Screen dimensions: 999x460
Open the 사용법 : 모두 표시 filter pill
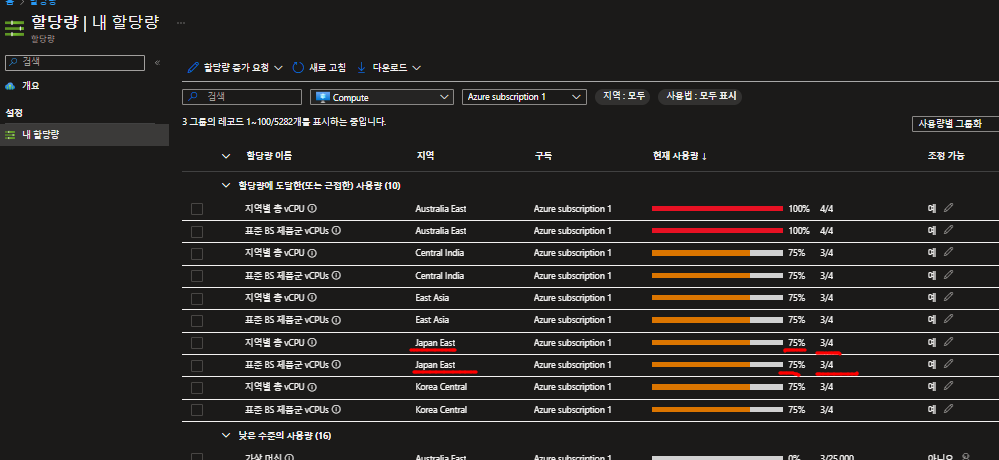(700, 97)
